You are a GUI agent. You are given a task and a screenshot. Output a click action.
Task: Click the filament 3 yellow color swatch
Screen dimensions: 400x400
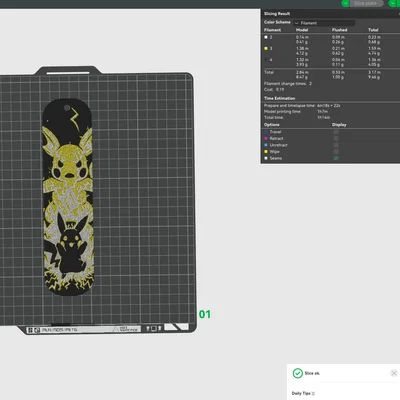pos(266,49)
